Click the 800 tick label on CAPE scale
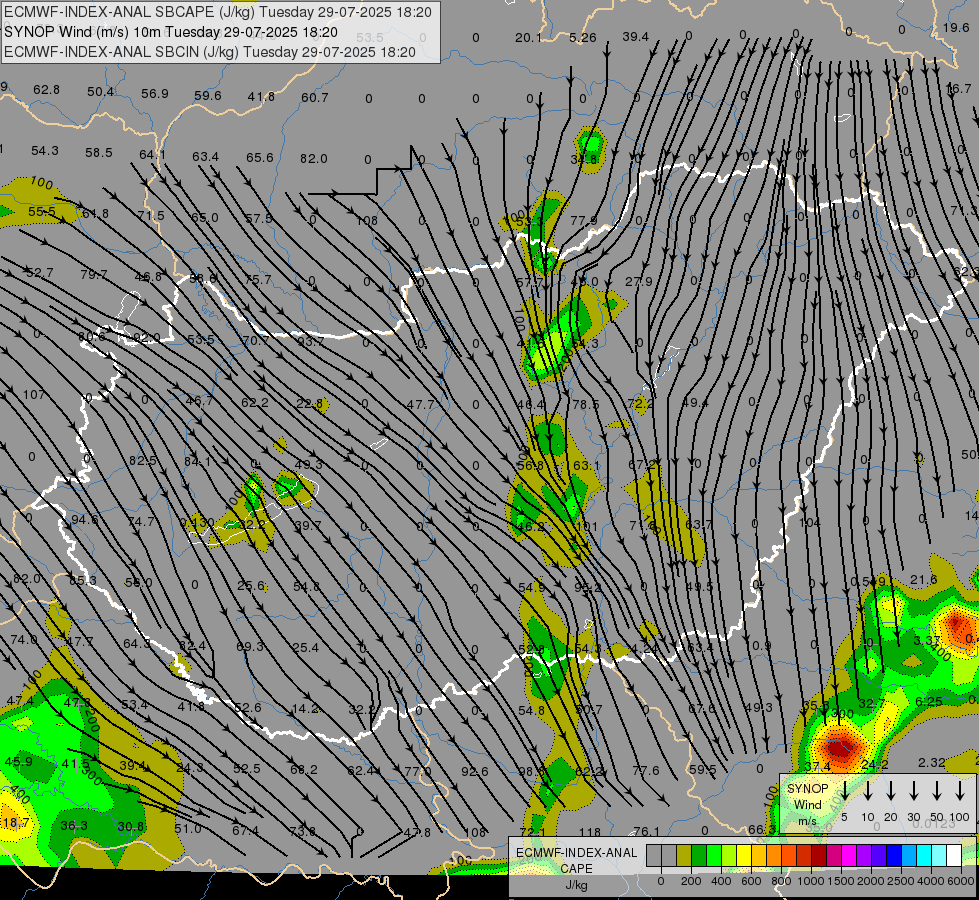This screenshot has width=979, height=900. (x=781, y=881)
